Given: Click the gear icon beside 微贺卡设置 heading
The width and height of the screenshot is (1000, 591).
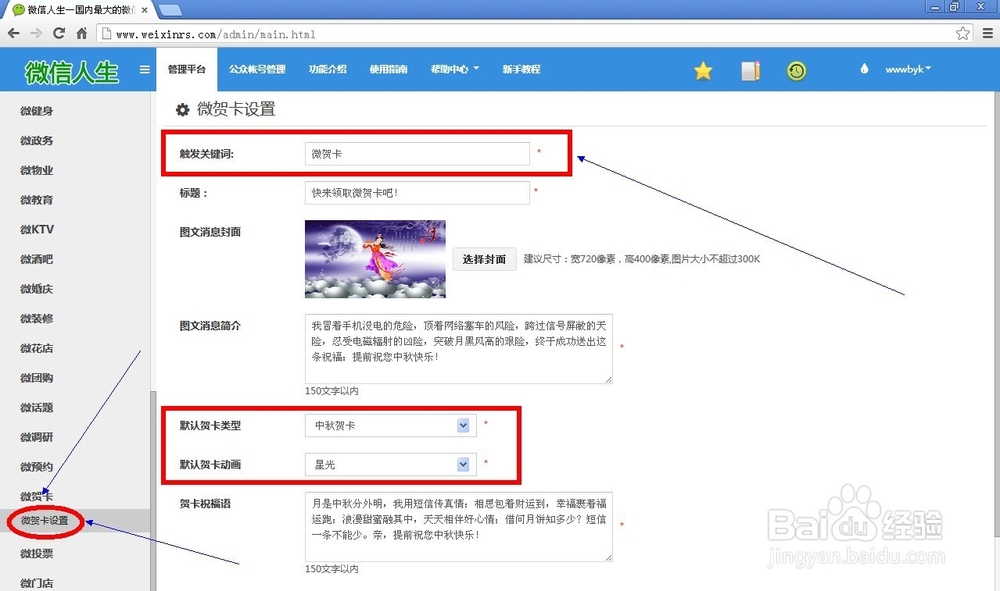Looking at the screenshot, I should pyautogui.click(x=183, y=110).
